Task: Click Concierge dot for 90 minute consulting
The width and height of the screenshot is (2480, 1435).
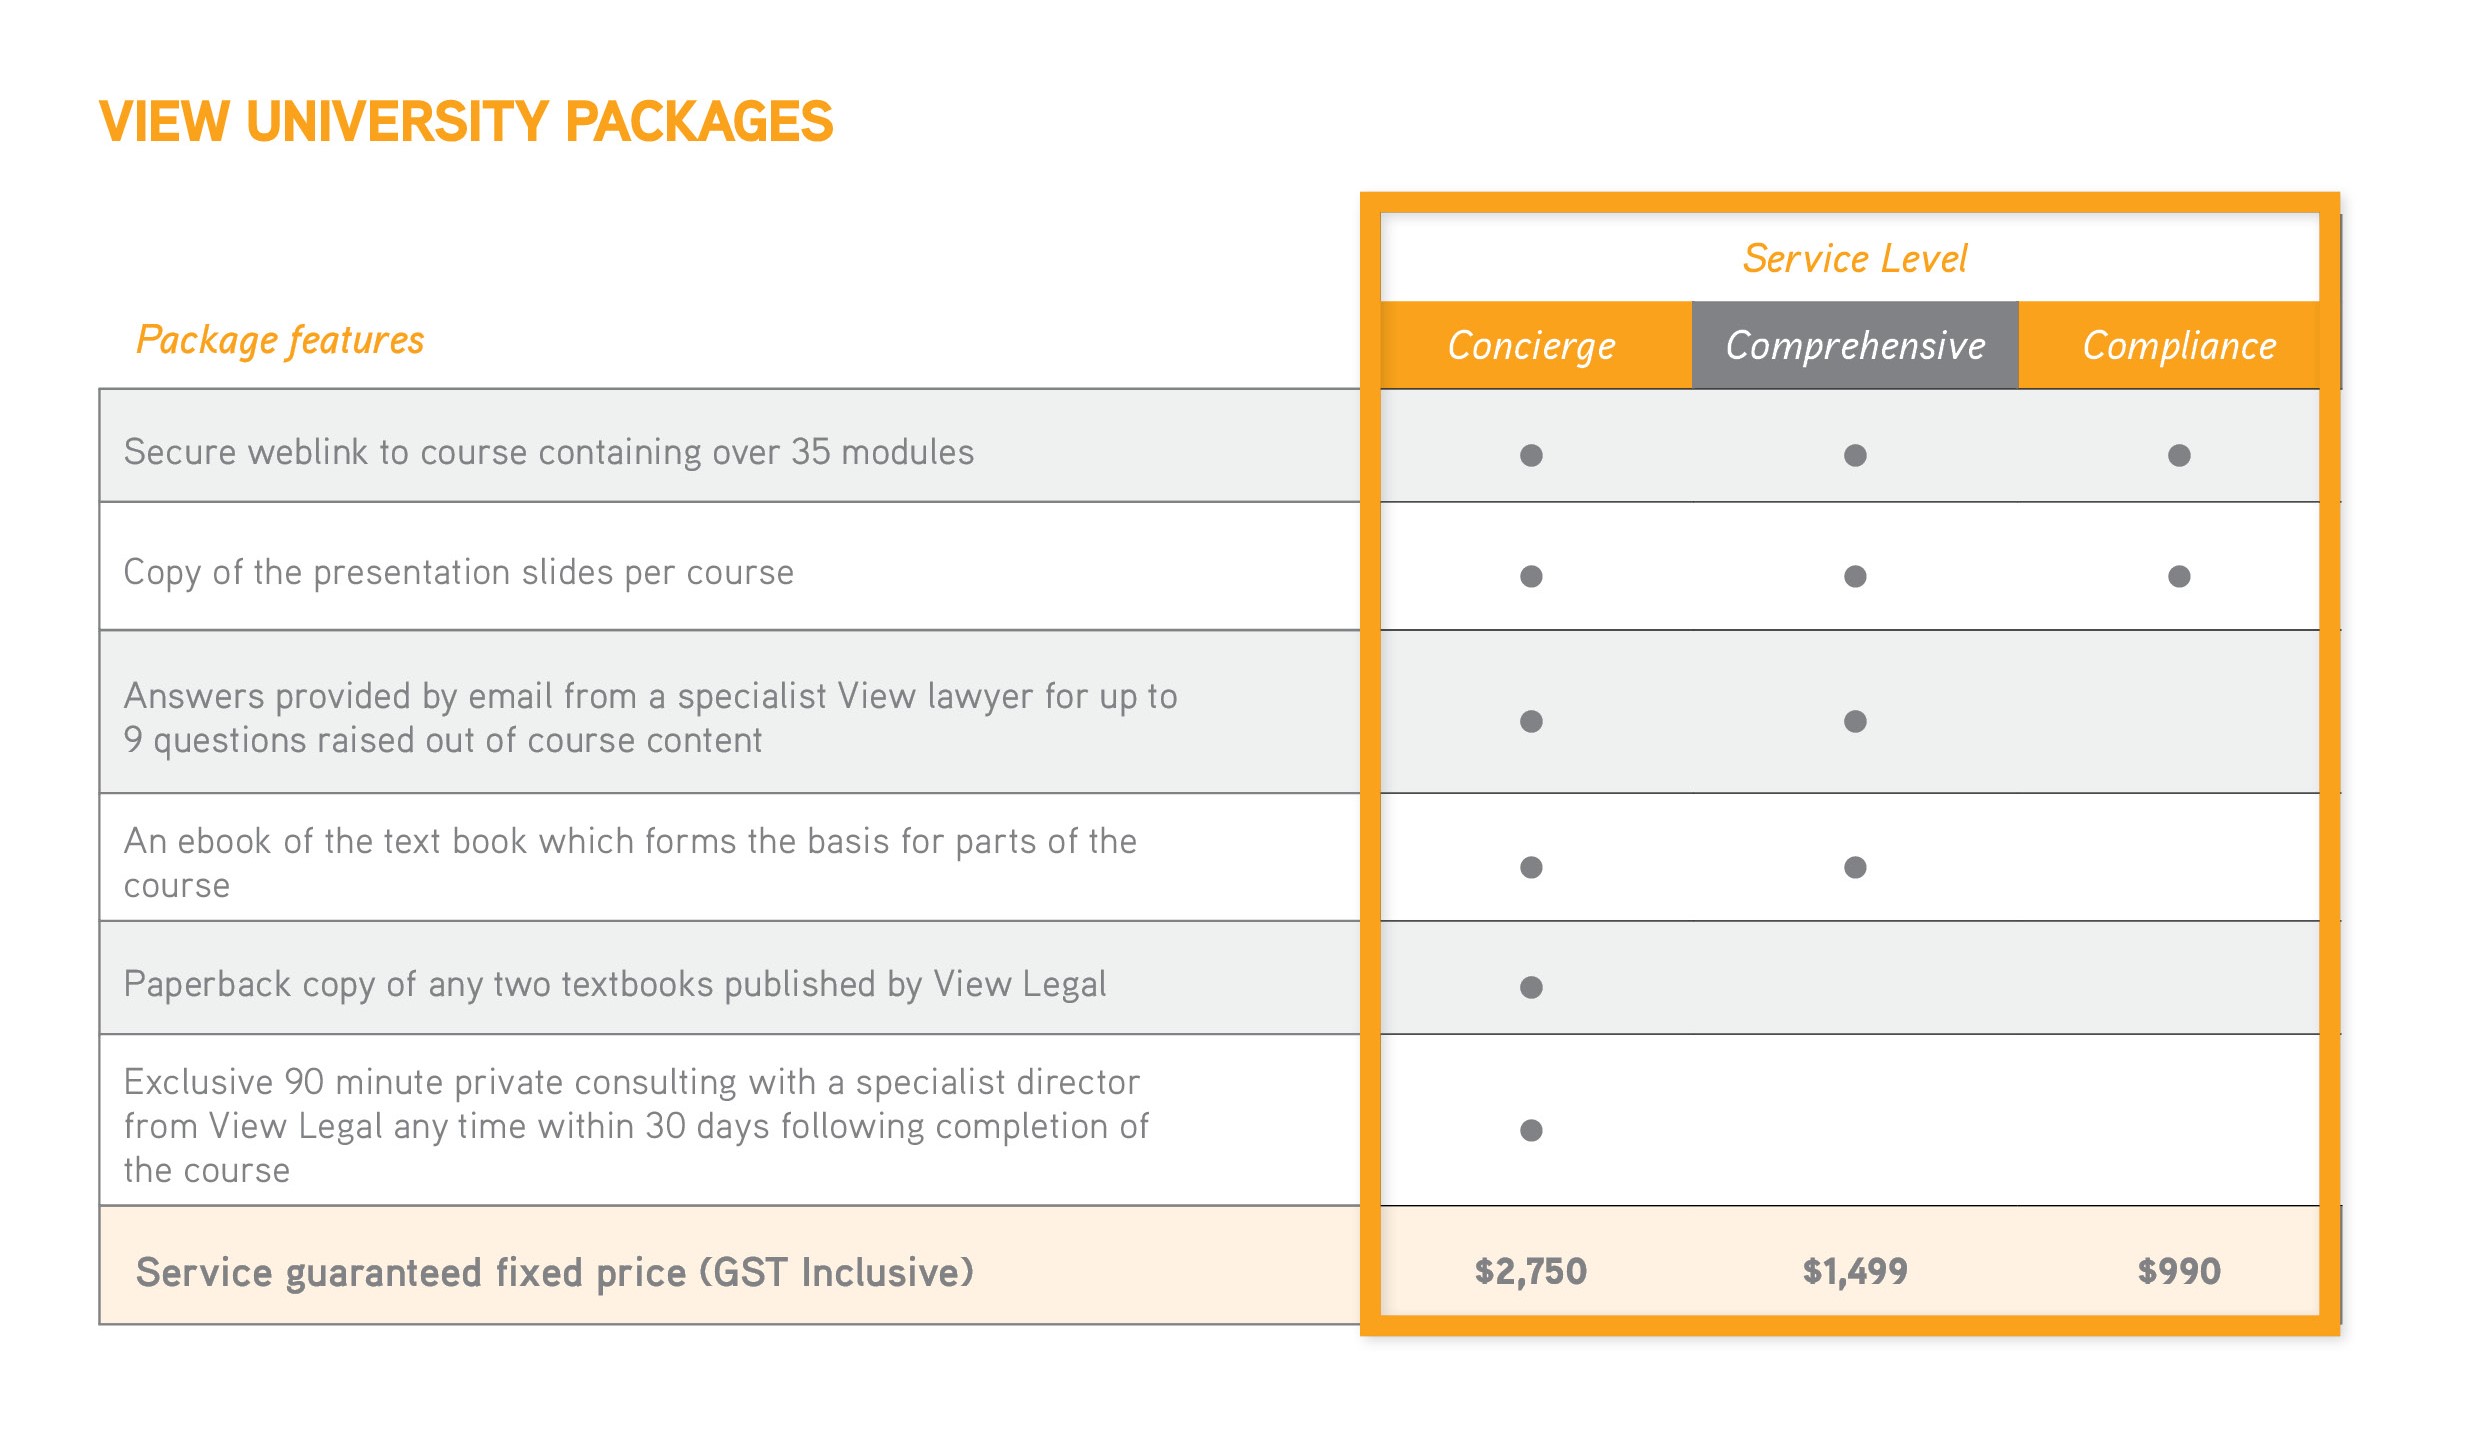Action: (1531, 1130)
